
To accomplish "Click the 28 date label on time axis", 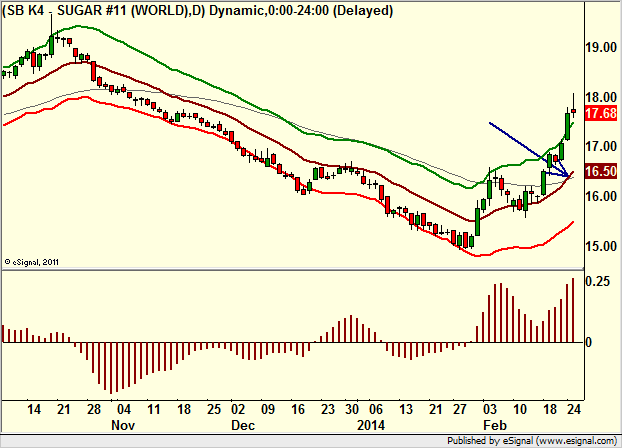I will (x=94, y=409).
